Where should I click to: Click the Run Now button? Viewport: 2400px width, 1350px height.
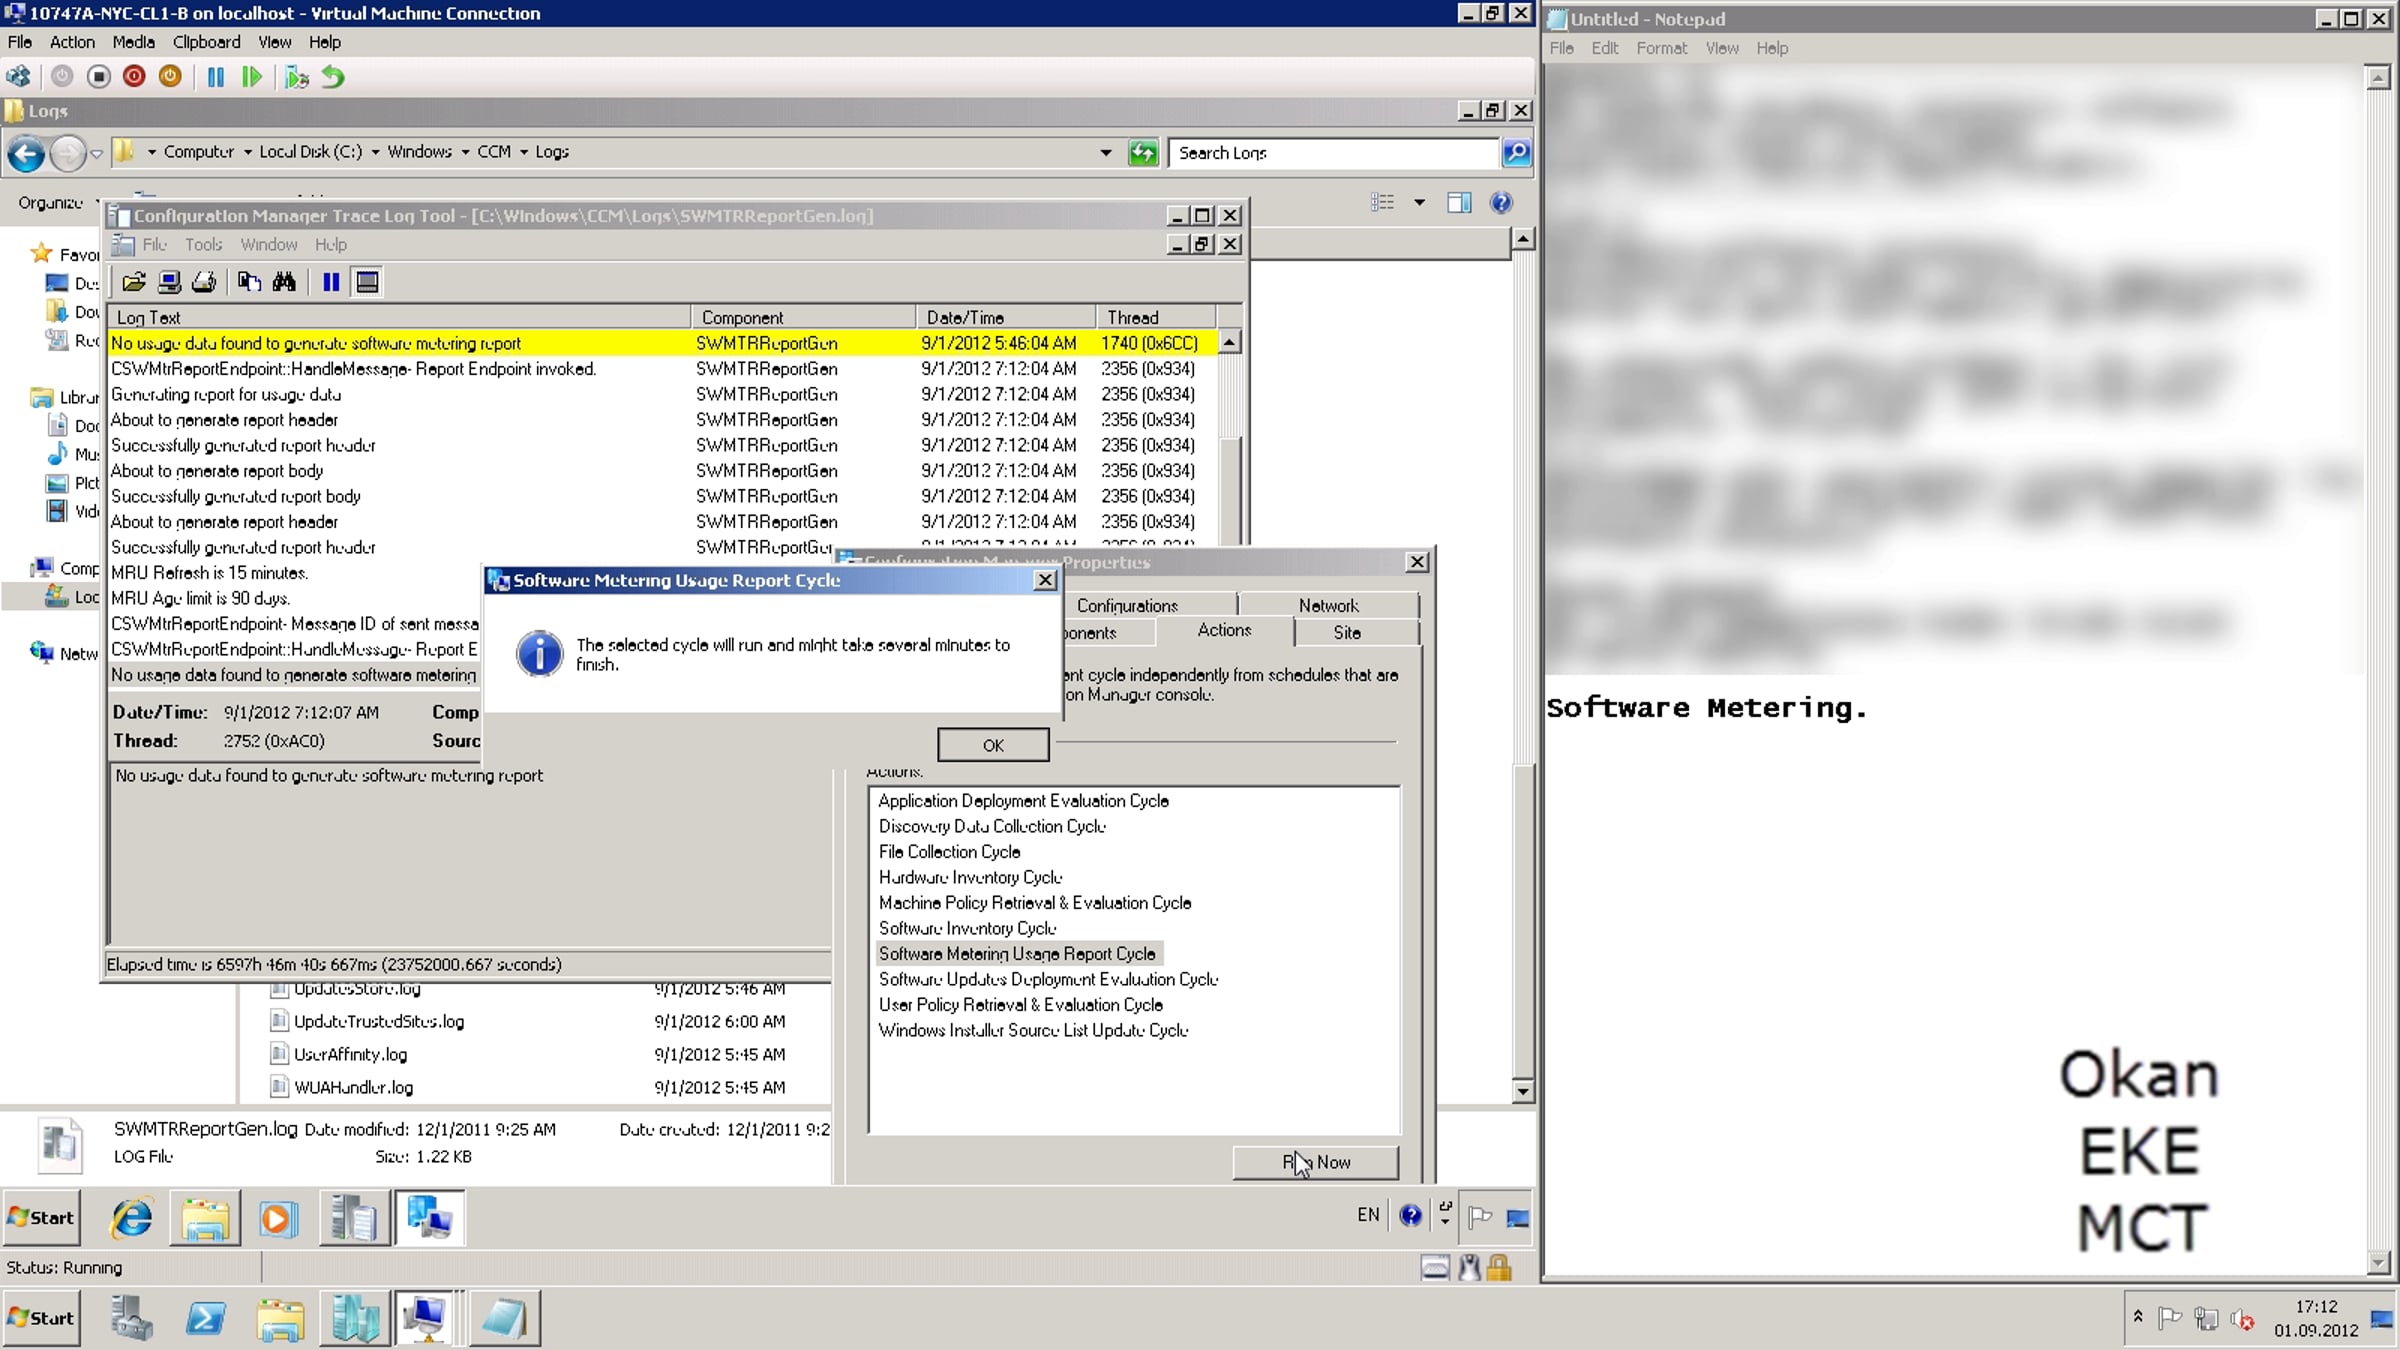1316,1162
